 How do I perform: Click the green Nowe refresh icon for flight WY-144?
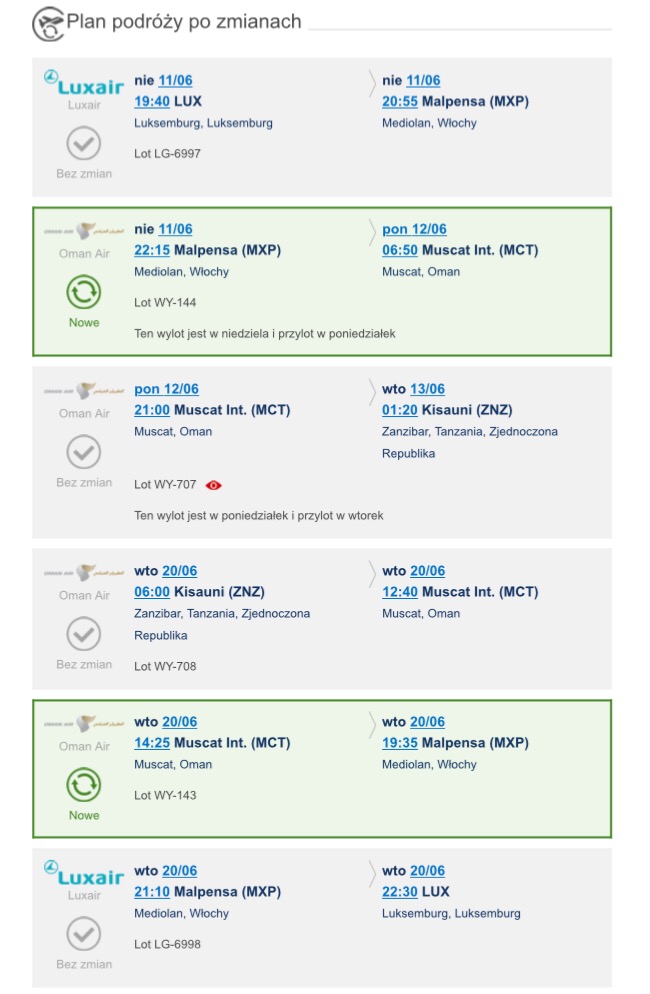click(84, 292)
